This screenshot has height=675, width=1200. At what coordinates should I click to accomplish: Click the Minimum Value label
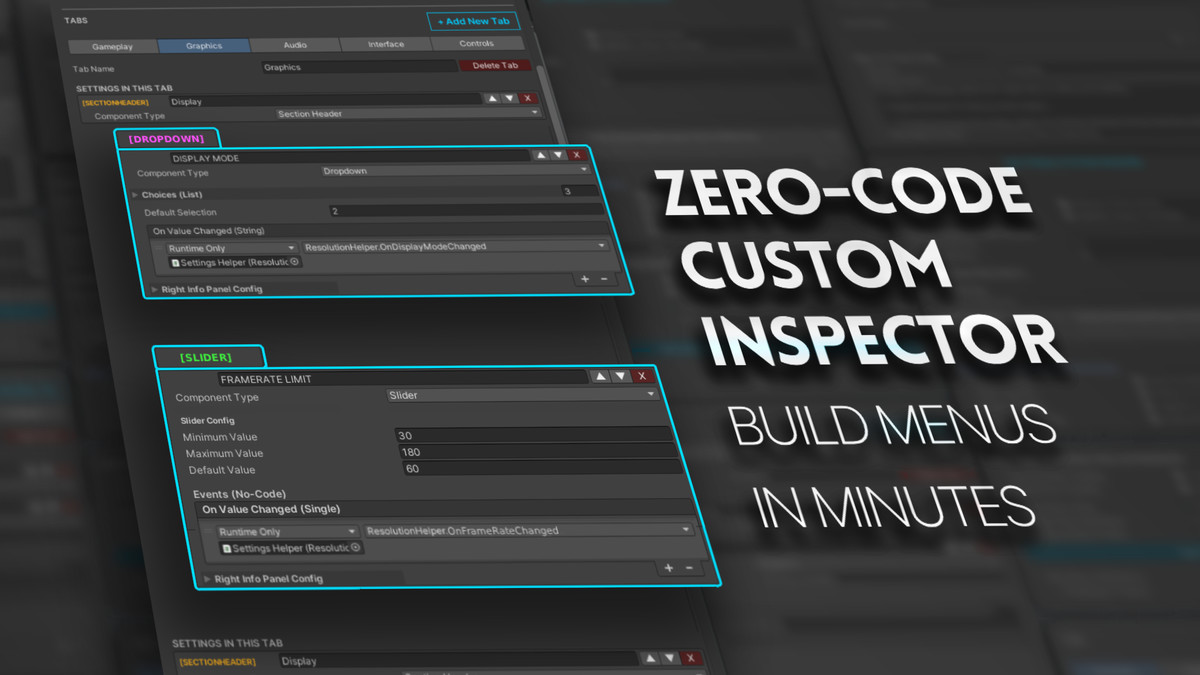click(219, 437)
